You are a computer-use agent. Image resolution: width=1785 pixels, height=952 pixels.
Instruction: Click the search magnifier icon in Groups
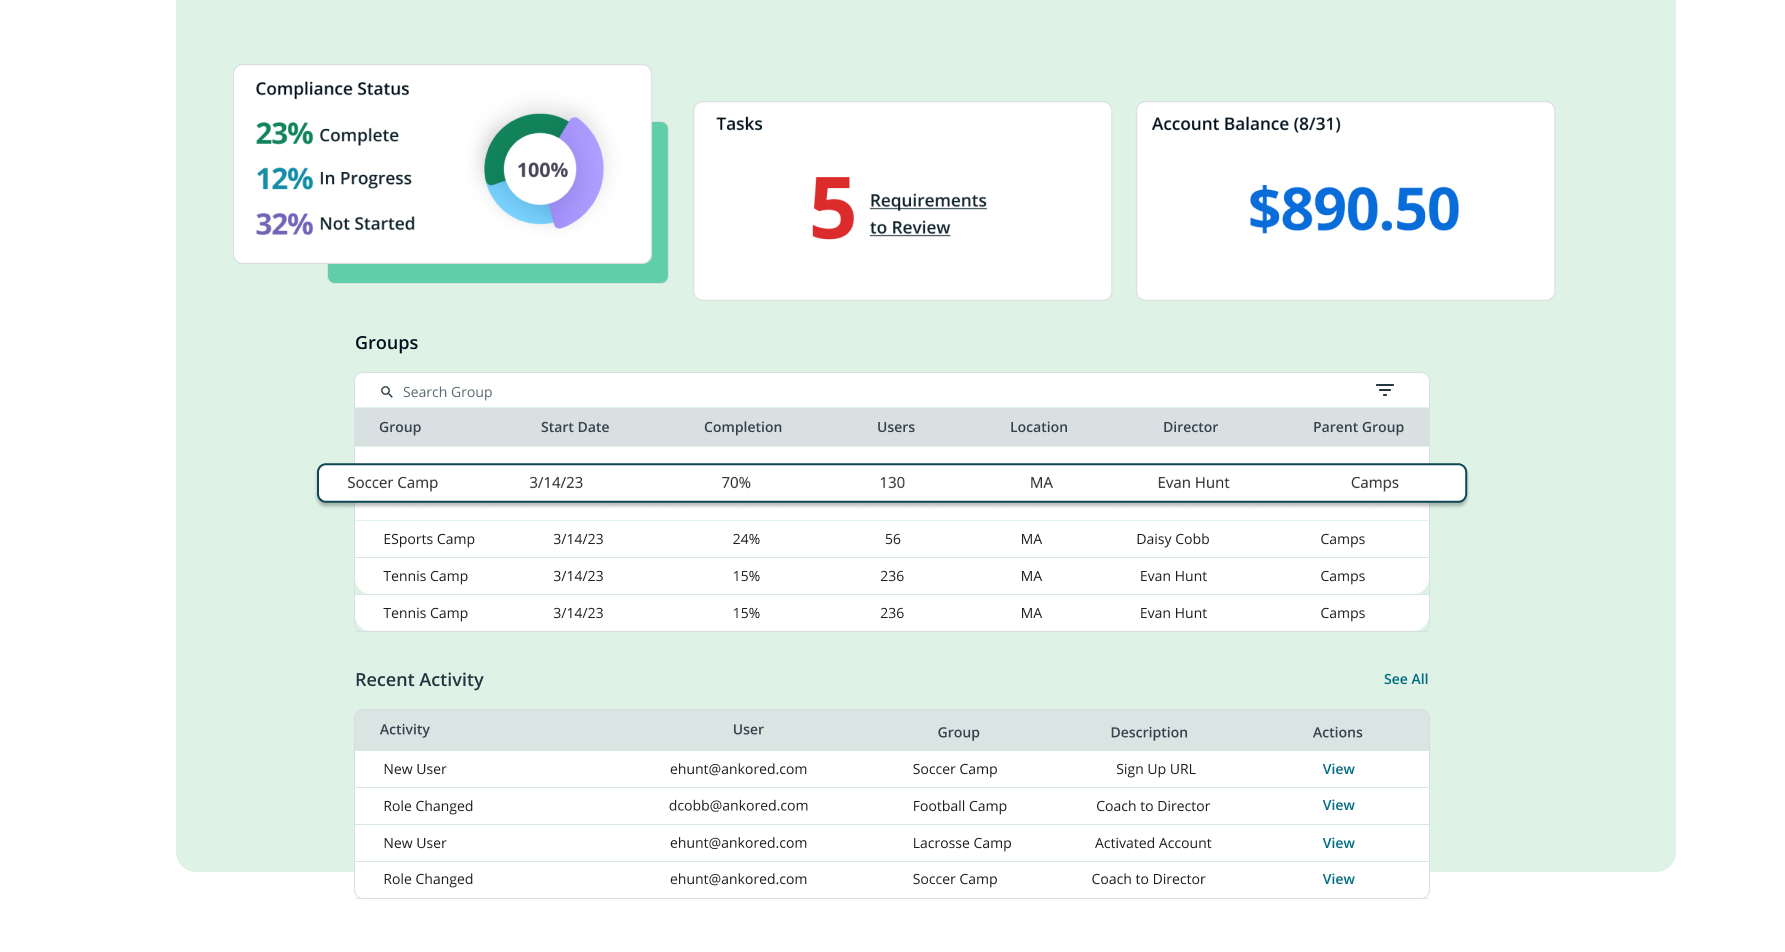pos(387,392)
